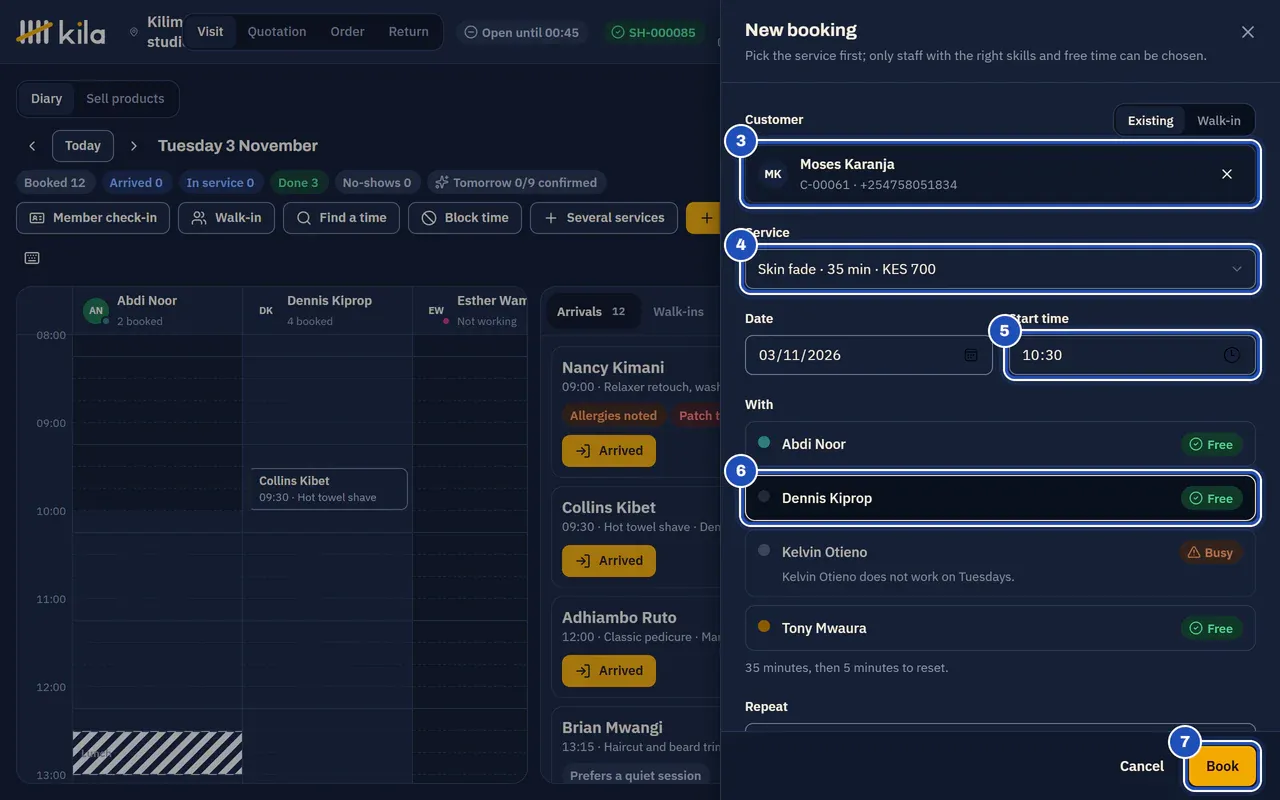The width and height of the screenshot is (1280, 800).
Task: Open the date calendar picker icon
Action: coord(970,355)
